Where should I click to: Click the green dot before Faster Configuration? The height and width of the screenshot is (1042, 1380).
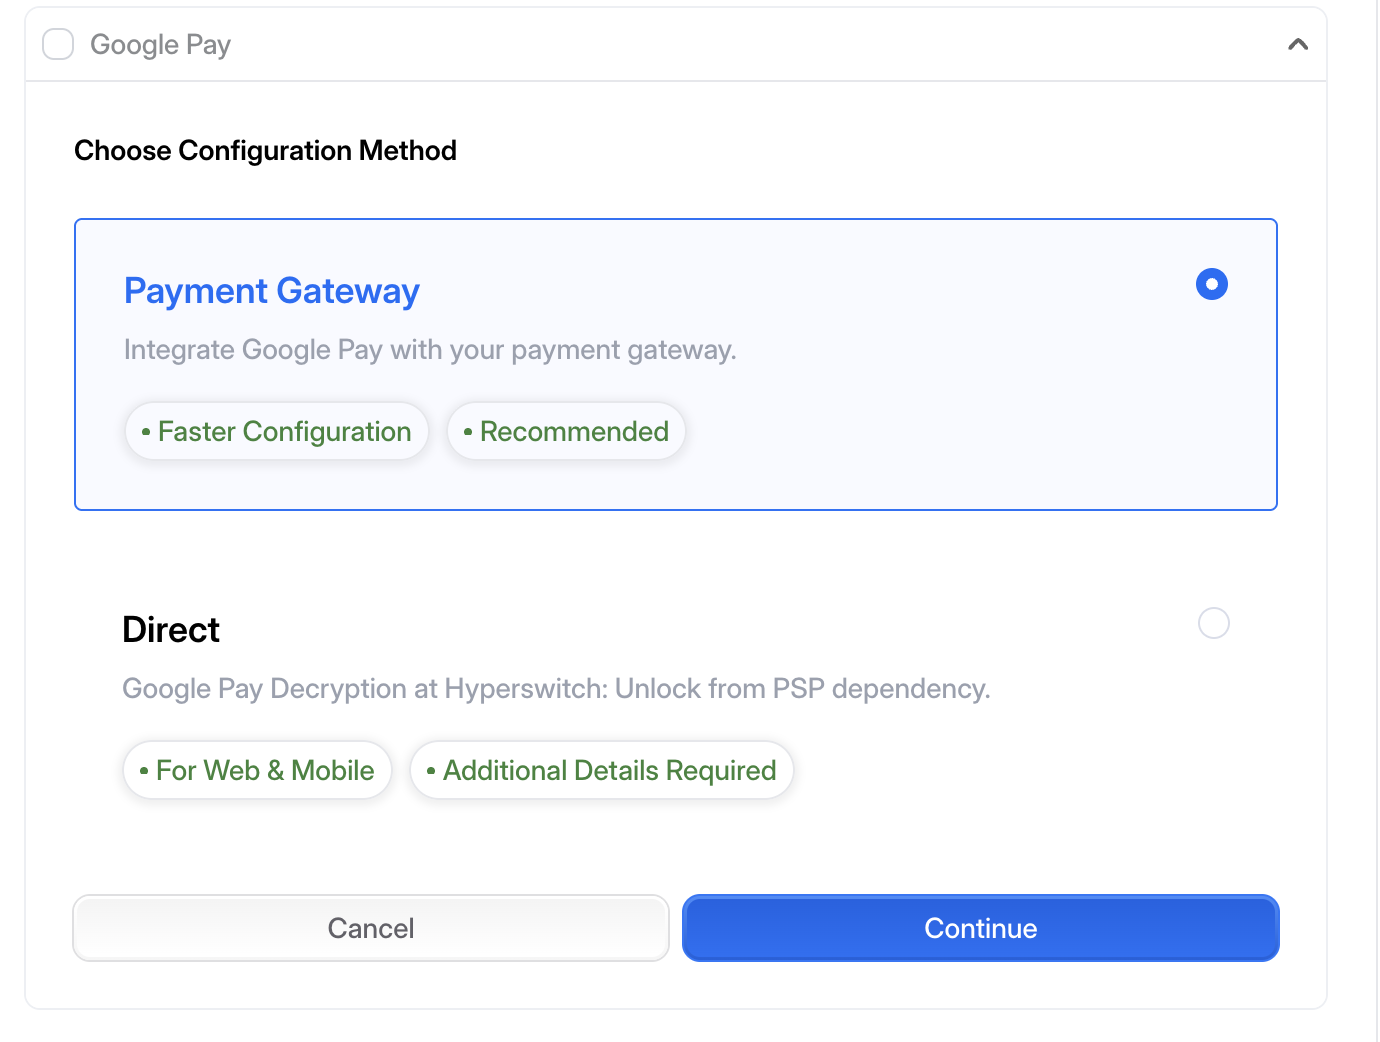click(x=146, y=432)
